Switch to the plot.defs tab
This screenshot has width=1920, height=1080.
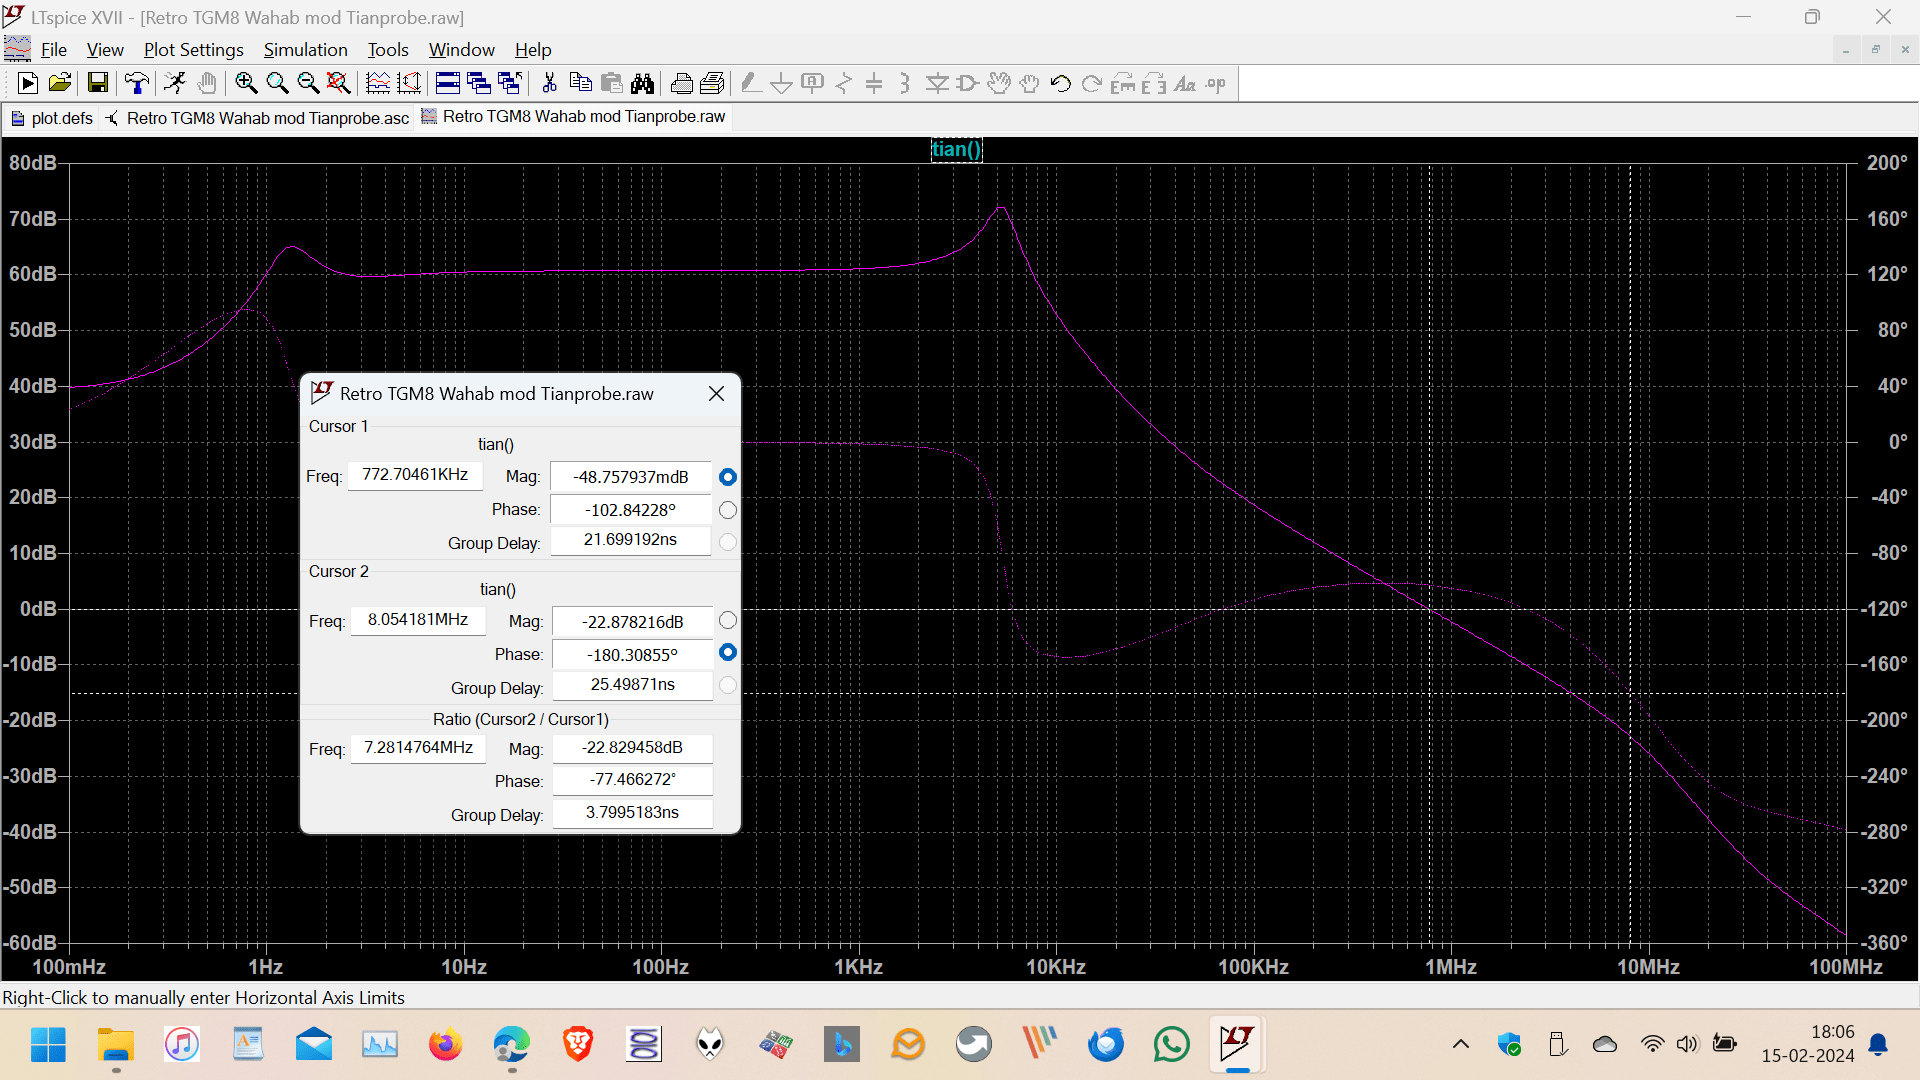pos(52,118)
